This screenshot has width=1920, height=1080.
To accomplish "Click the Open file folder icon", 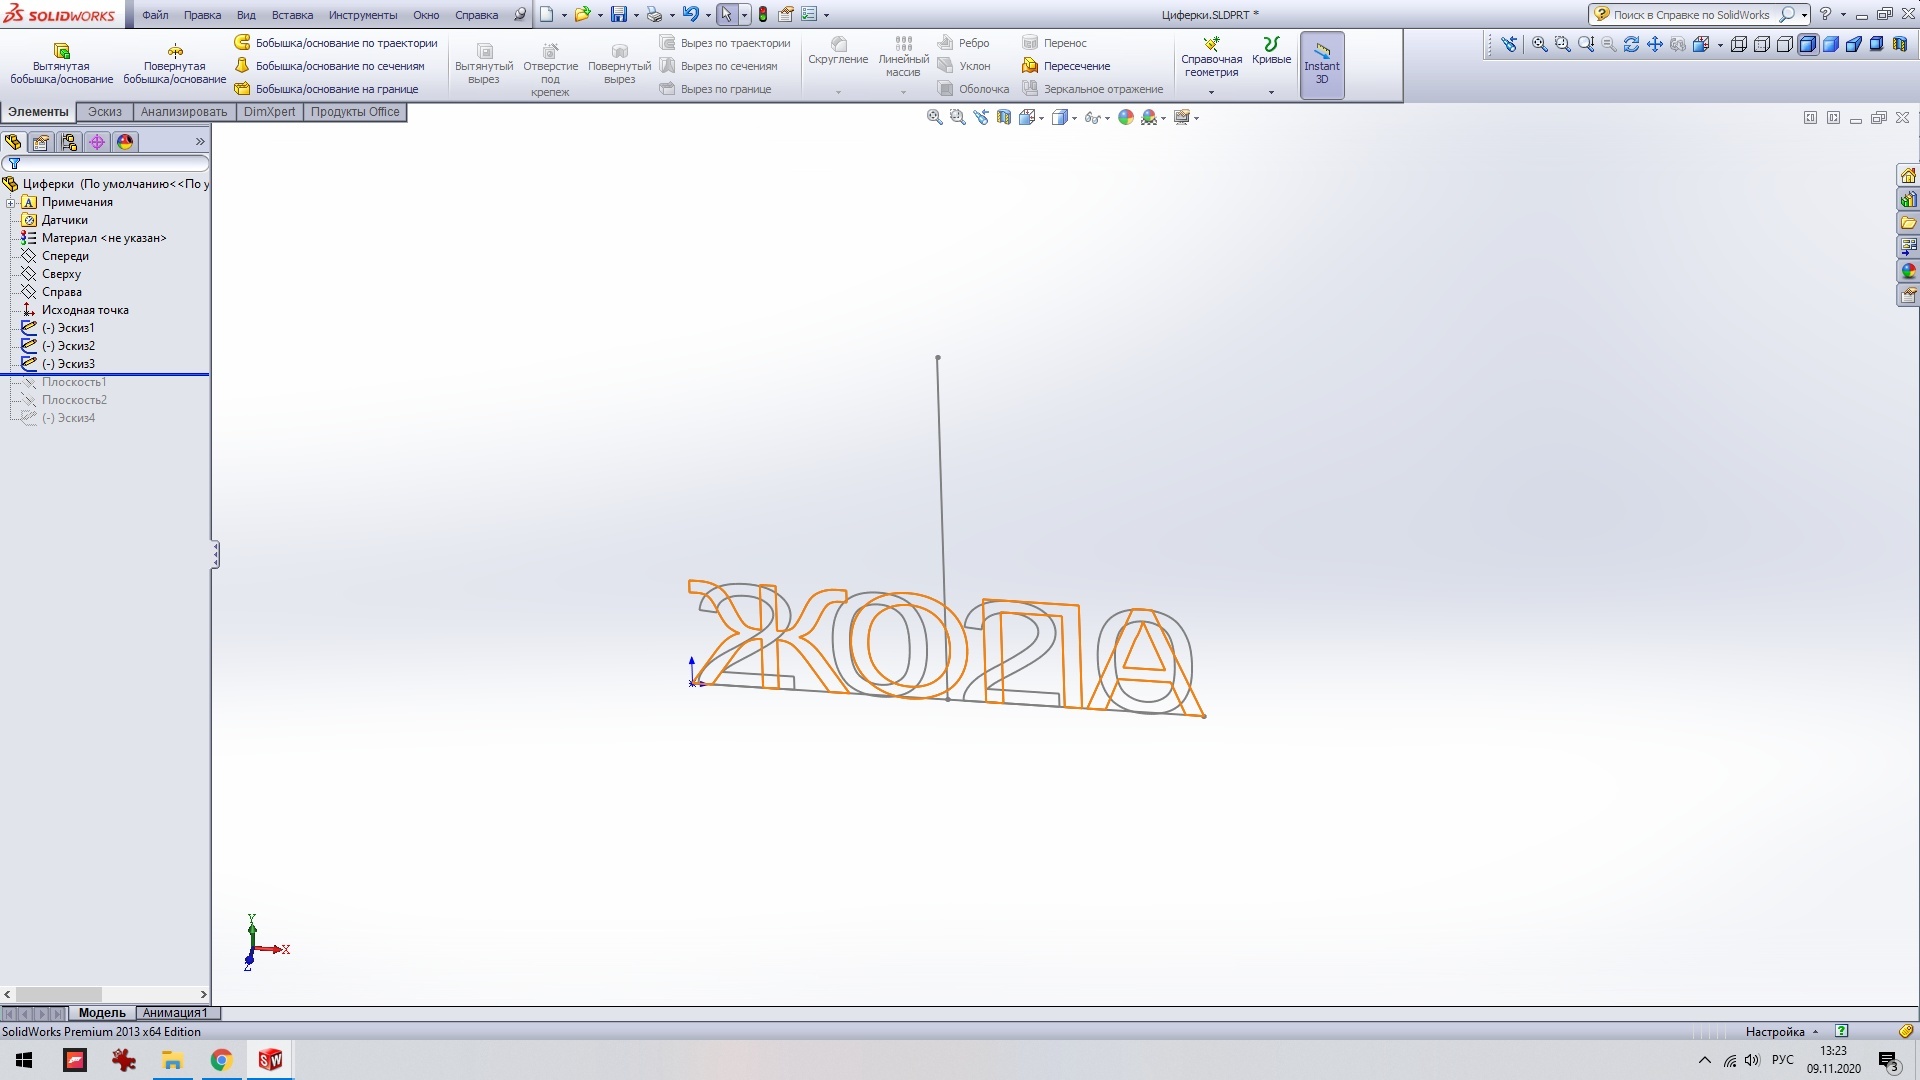I will pyautogui.click(x=582, y=15).
